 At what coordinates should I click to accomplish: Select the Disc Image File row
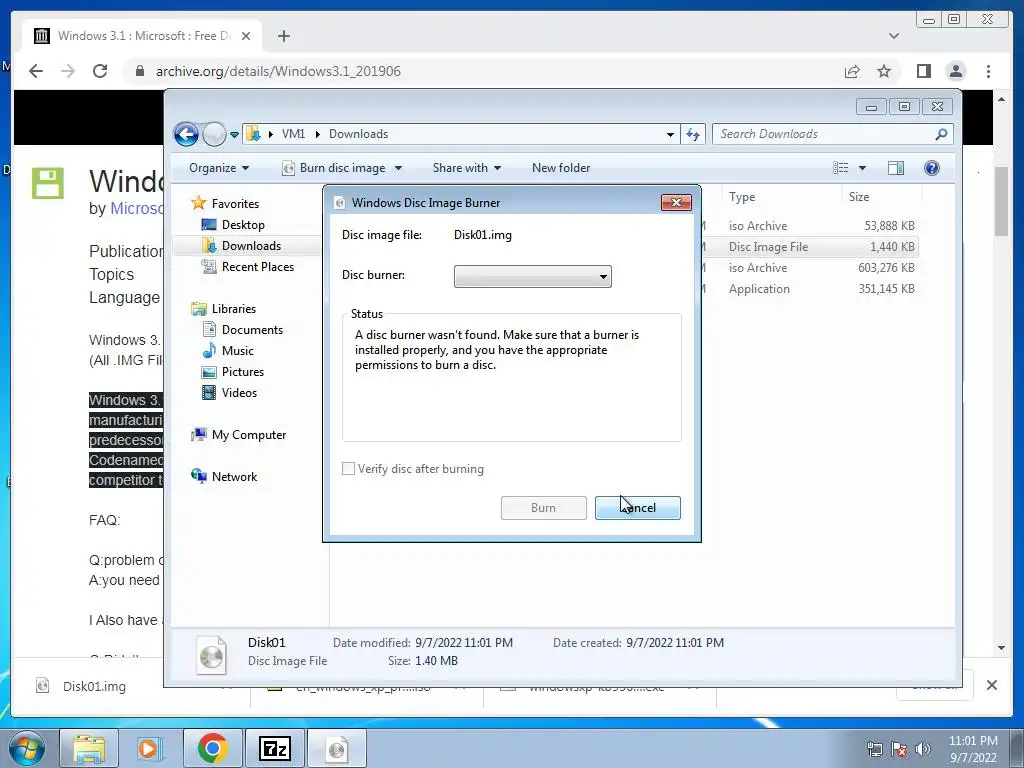(x=808, y=247)
